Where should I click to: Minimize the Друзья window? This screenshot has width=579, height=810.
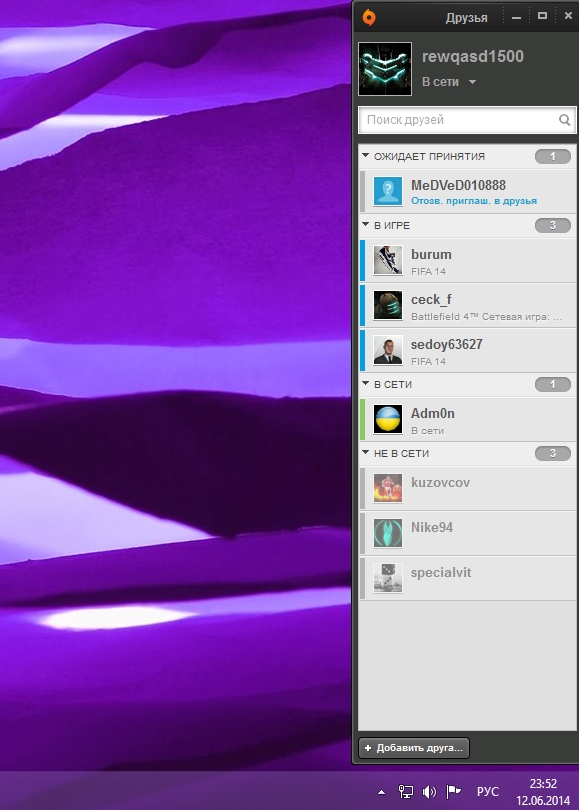[516, 17]
